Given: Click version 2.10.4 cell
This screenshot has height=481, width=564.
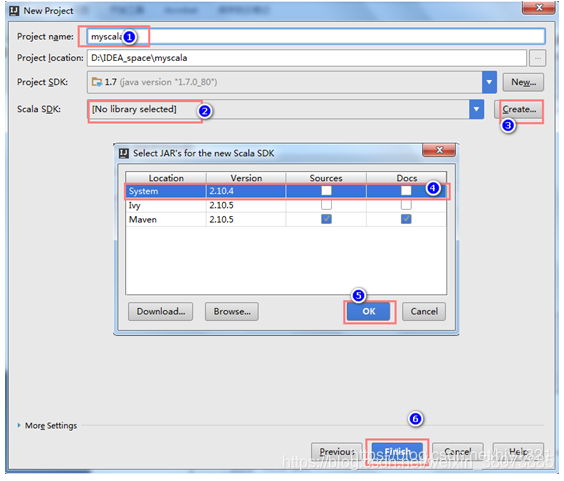Looking at the screenshot, I should (x=246, y=191).
